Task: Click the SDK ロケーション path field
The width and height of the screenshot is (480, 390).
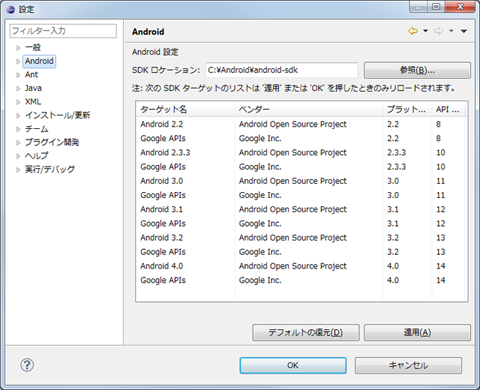Action: (x=282, y=70)
